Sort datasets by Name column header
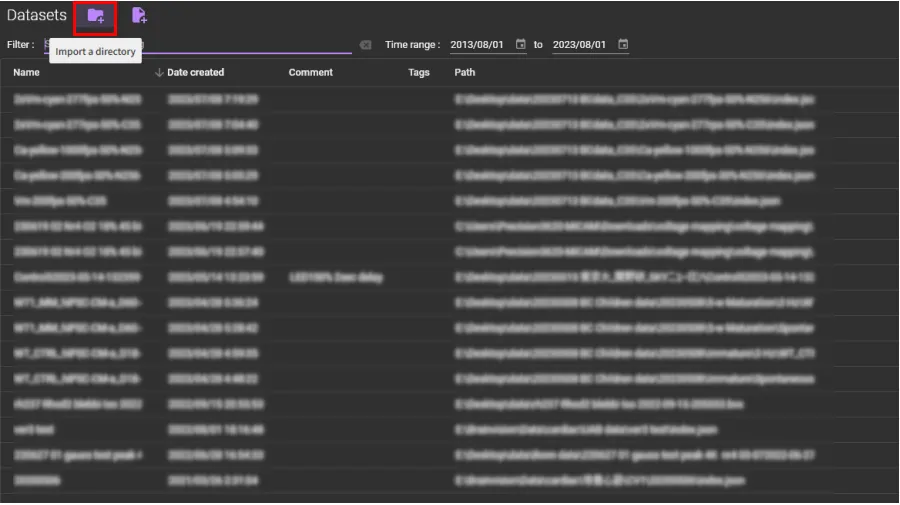The height and width of the screenshot is (505, 900). pos(27,73)
